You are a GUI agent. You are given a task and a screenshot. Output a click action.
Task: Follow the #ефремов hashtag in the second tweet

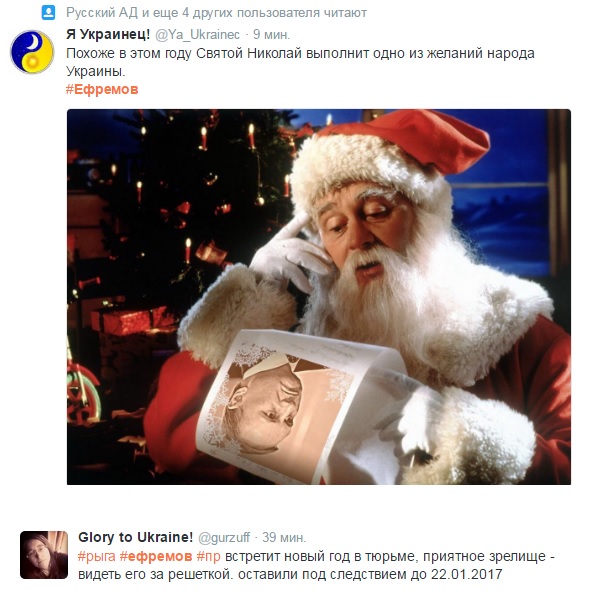pyautogui.click(x=156, y=556)
